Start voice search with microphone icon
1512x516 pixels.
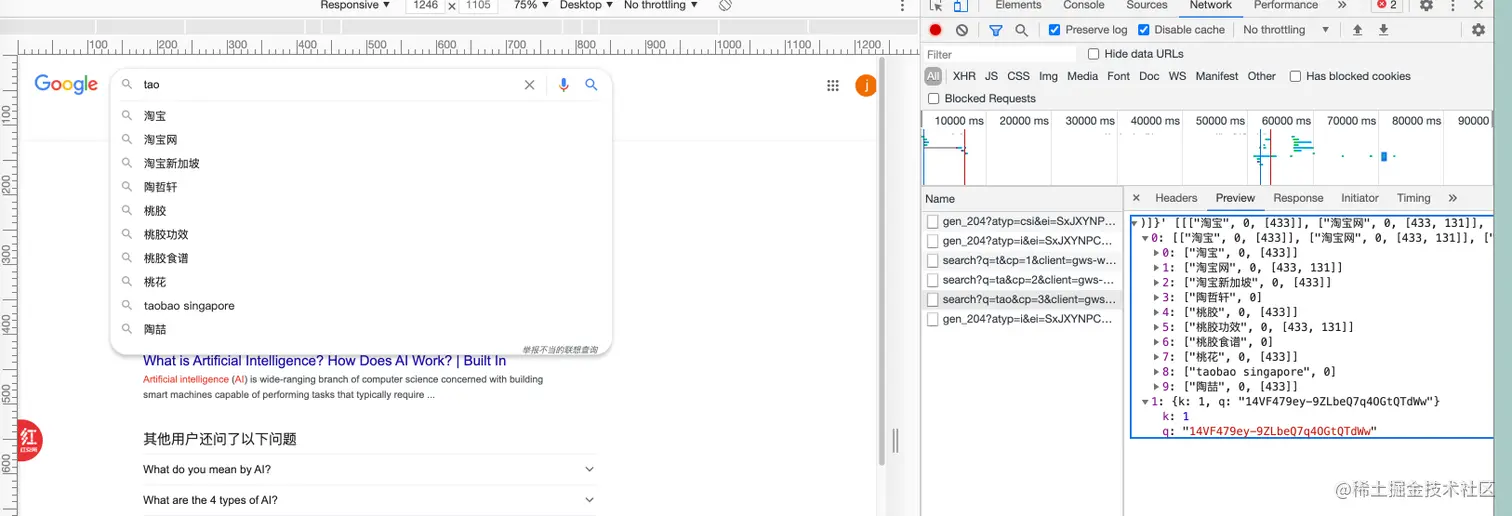click(x=564, y=85)
